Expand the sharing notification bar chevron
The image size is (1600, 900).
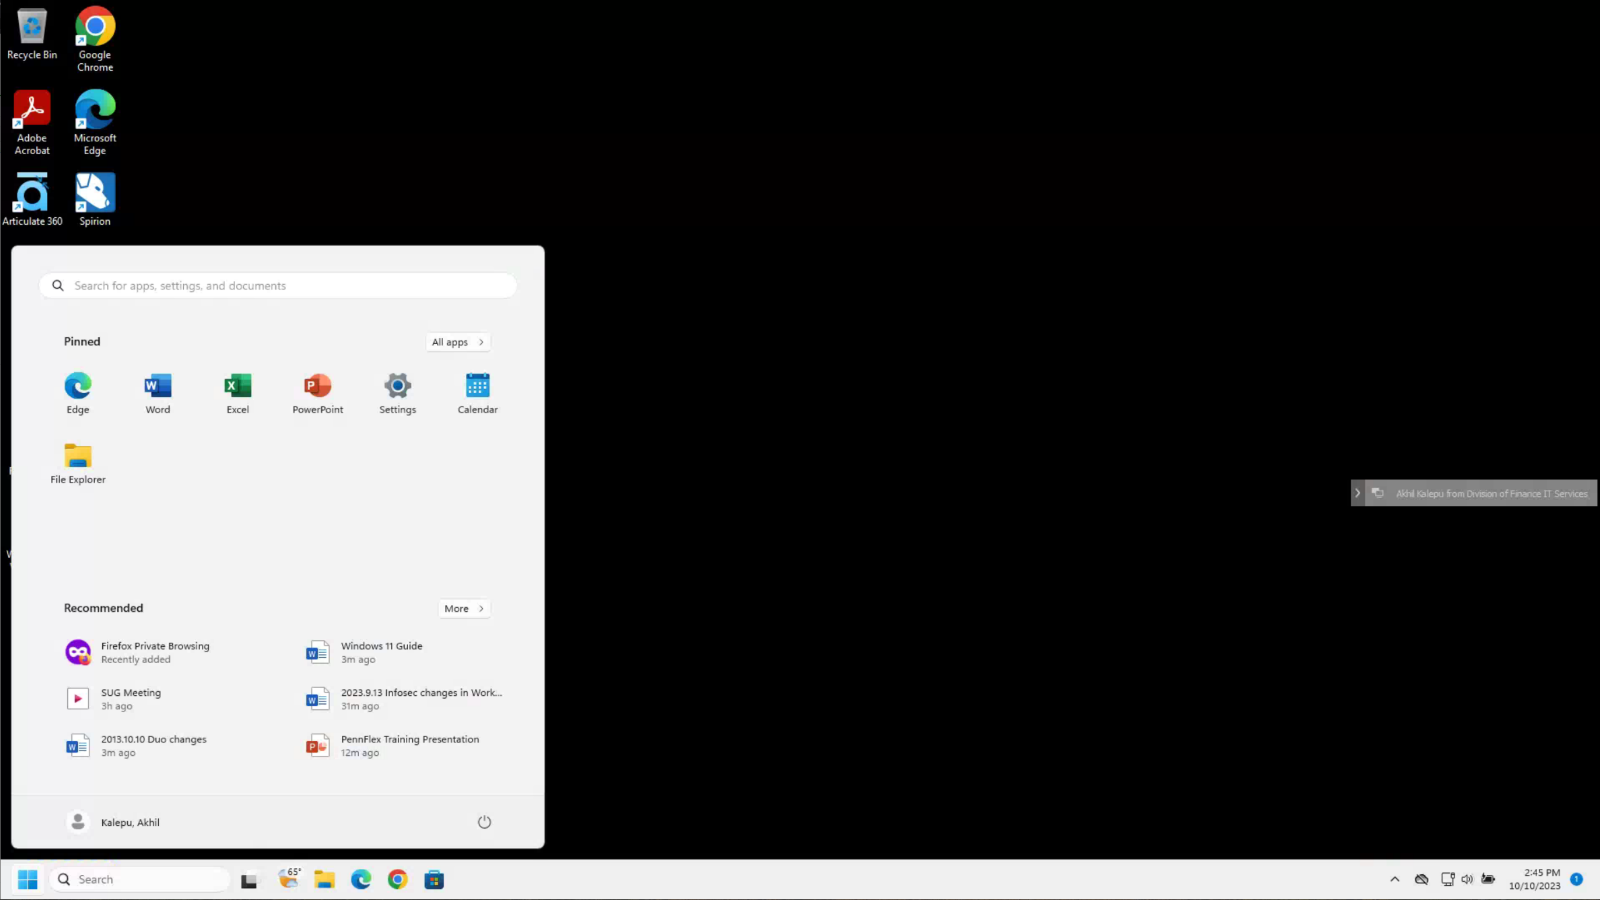(1357, 493)
